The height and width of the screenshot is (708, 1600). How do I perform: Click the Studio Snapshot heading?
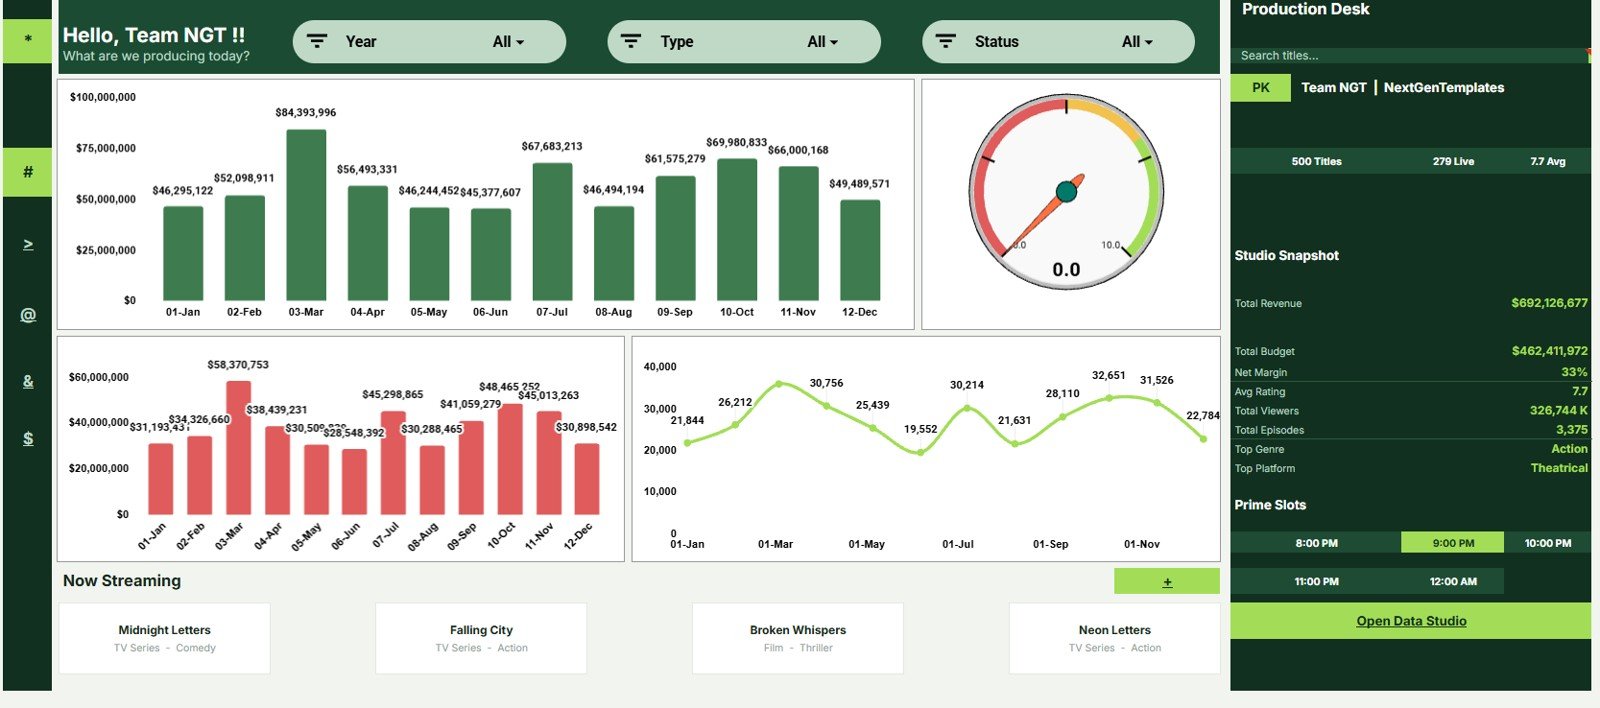1286,255
